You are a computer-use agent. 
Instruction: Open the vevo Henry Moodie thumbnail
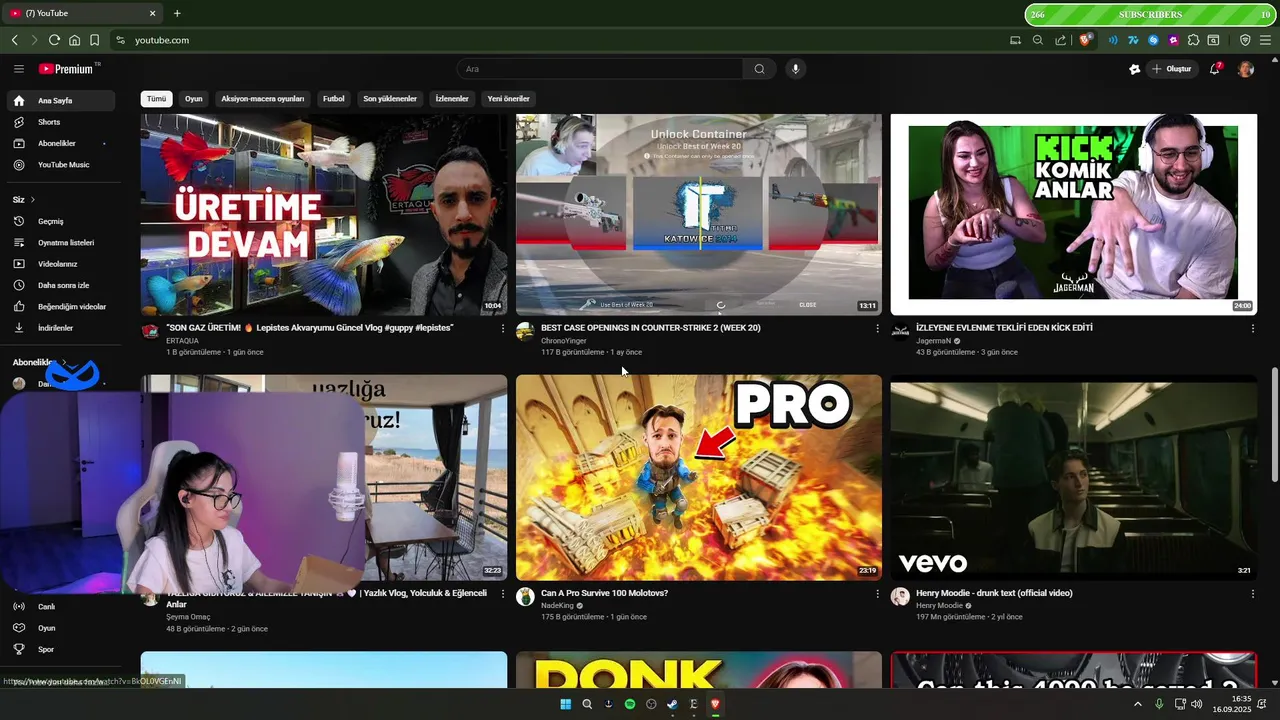[x=1074, y=478]
